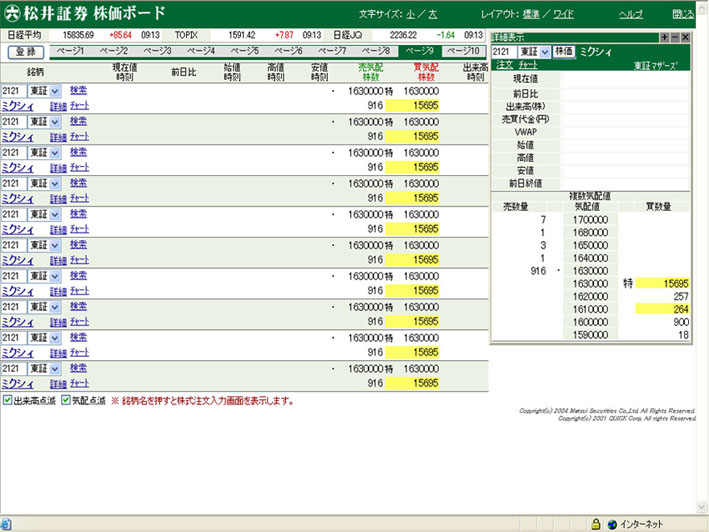Select the active ページ9 tab

(x=420, y=51)
